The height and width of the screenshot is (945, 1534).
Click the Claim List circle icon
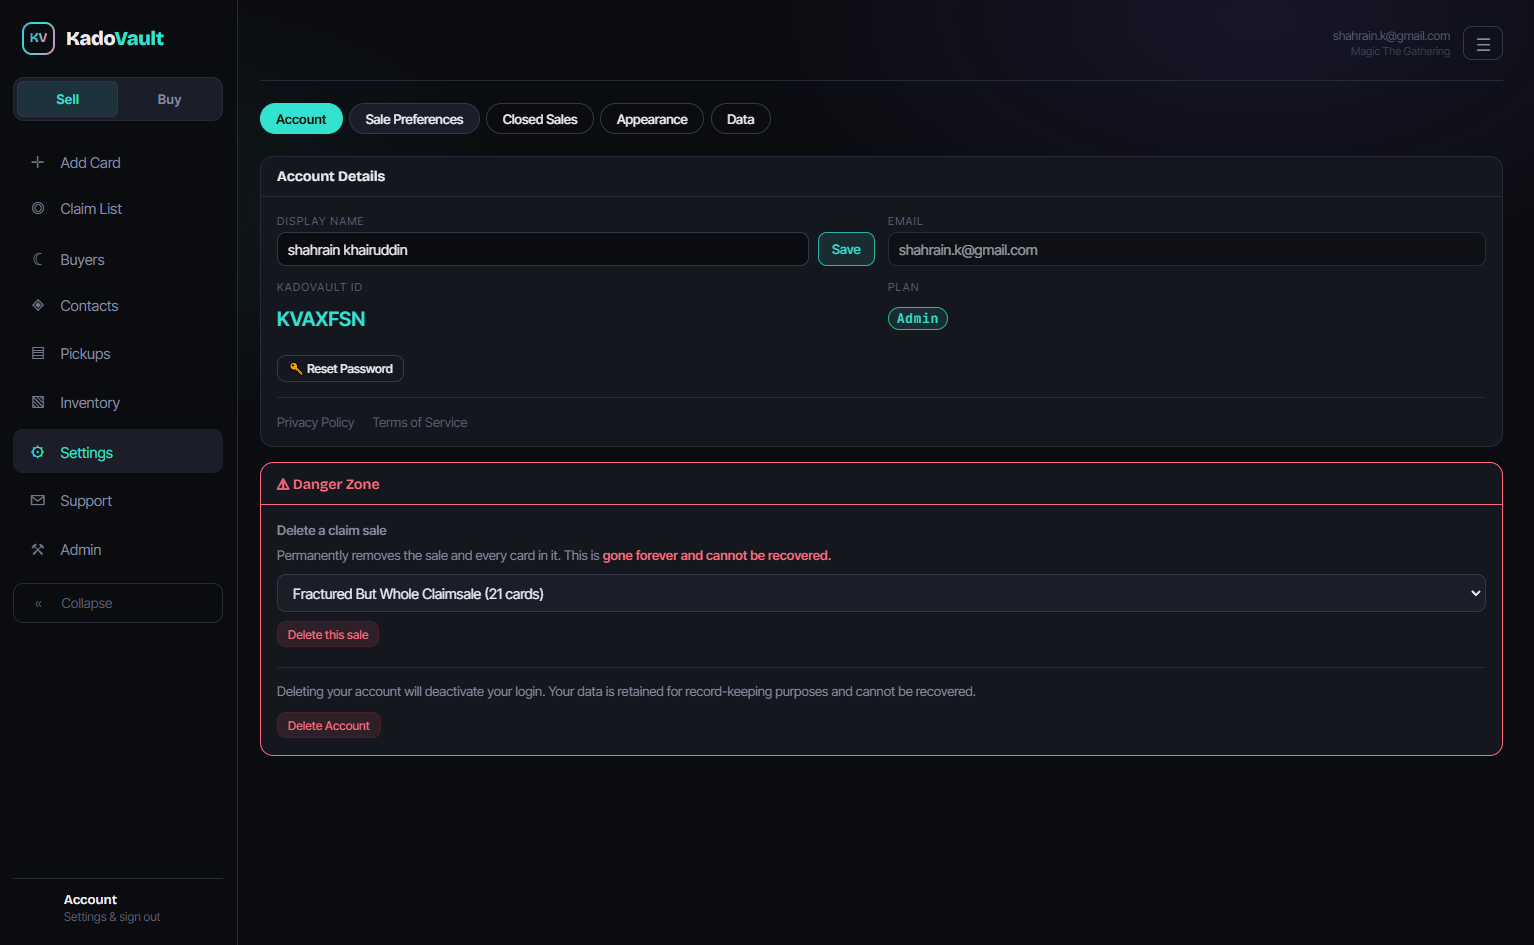point(38,208)
